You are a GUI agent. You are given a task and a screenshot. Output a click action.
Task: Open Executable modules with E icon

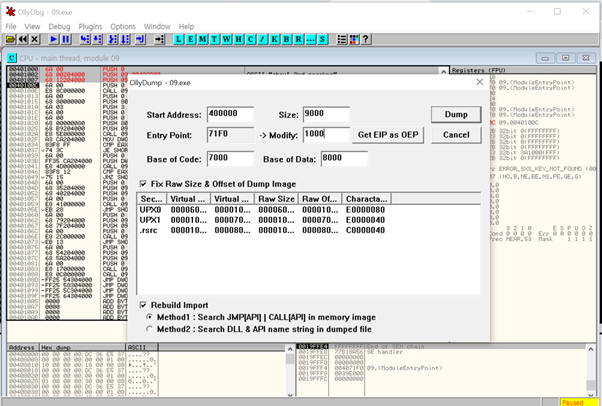click(190, 39)
